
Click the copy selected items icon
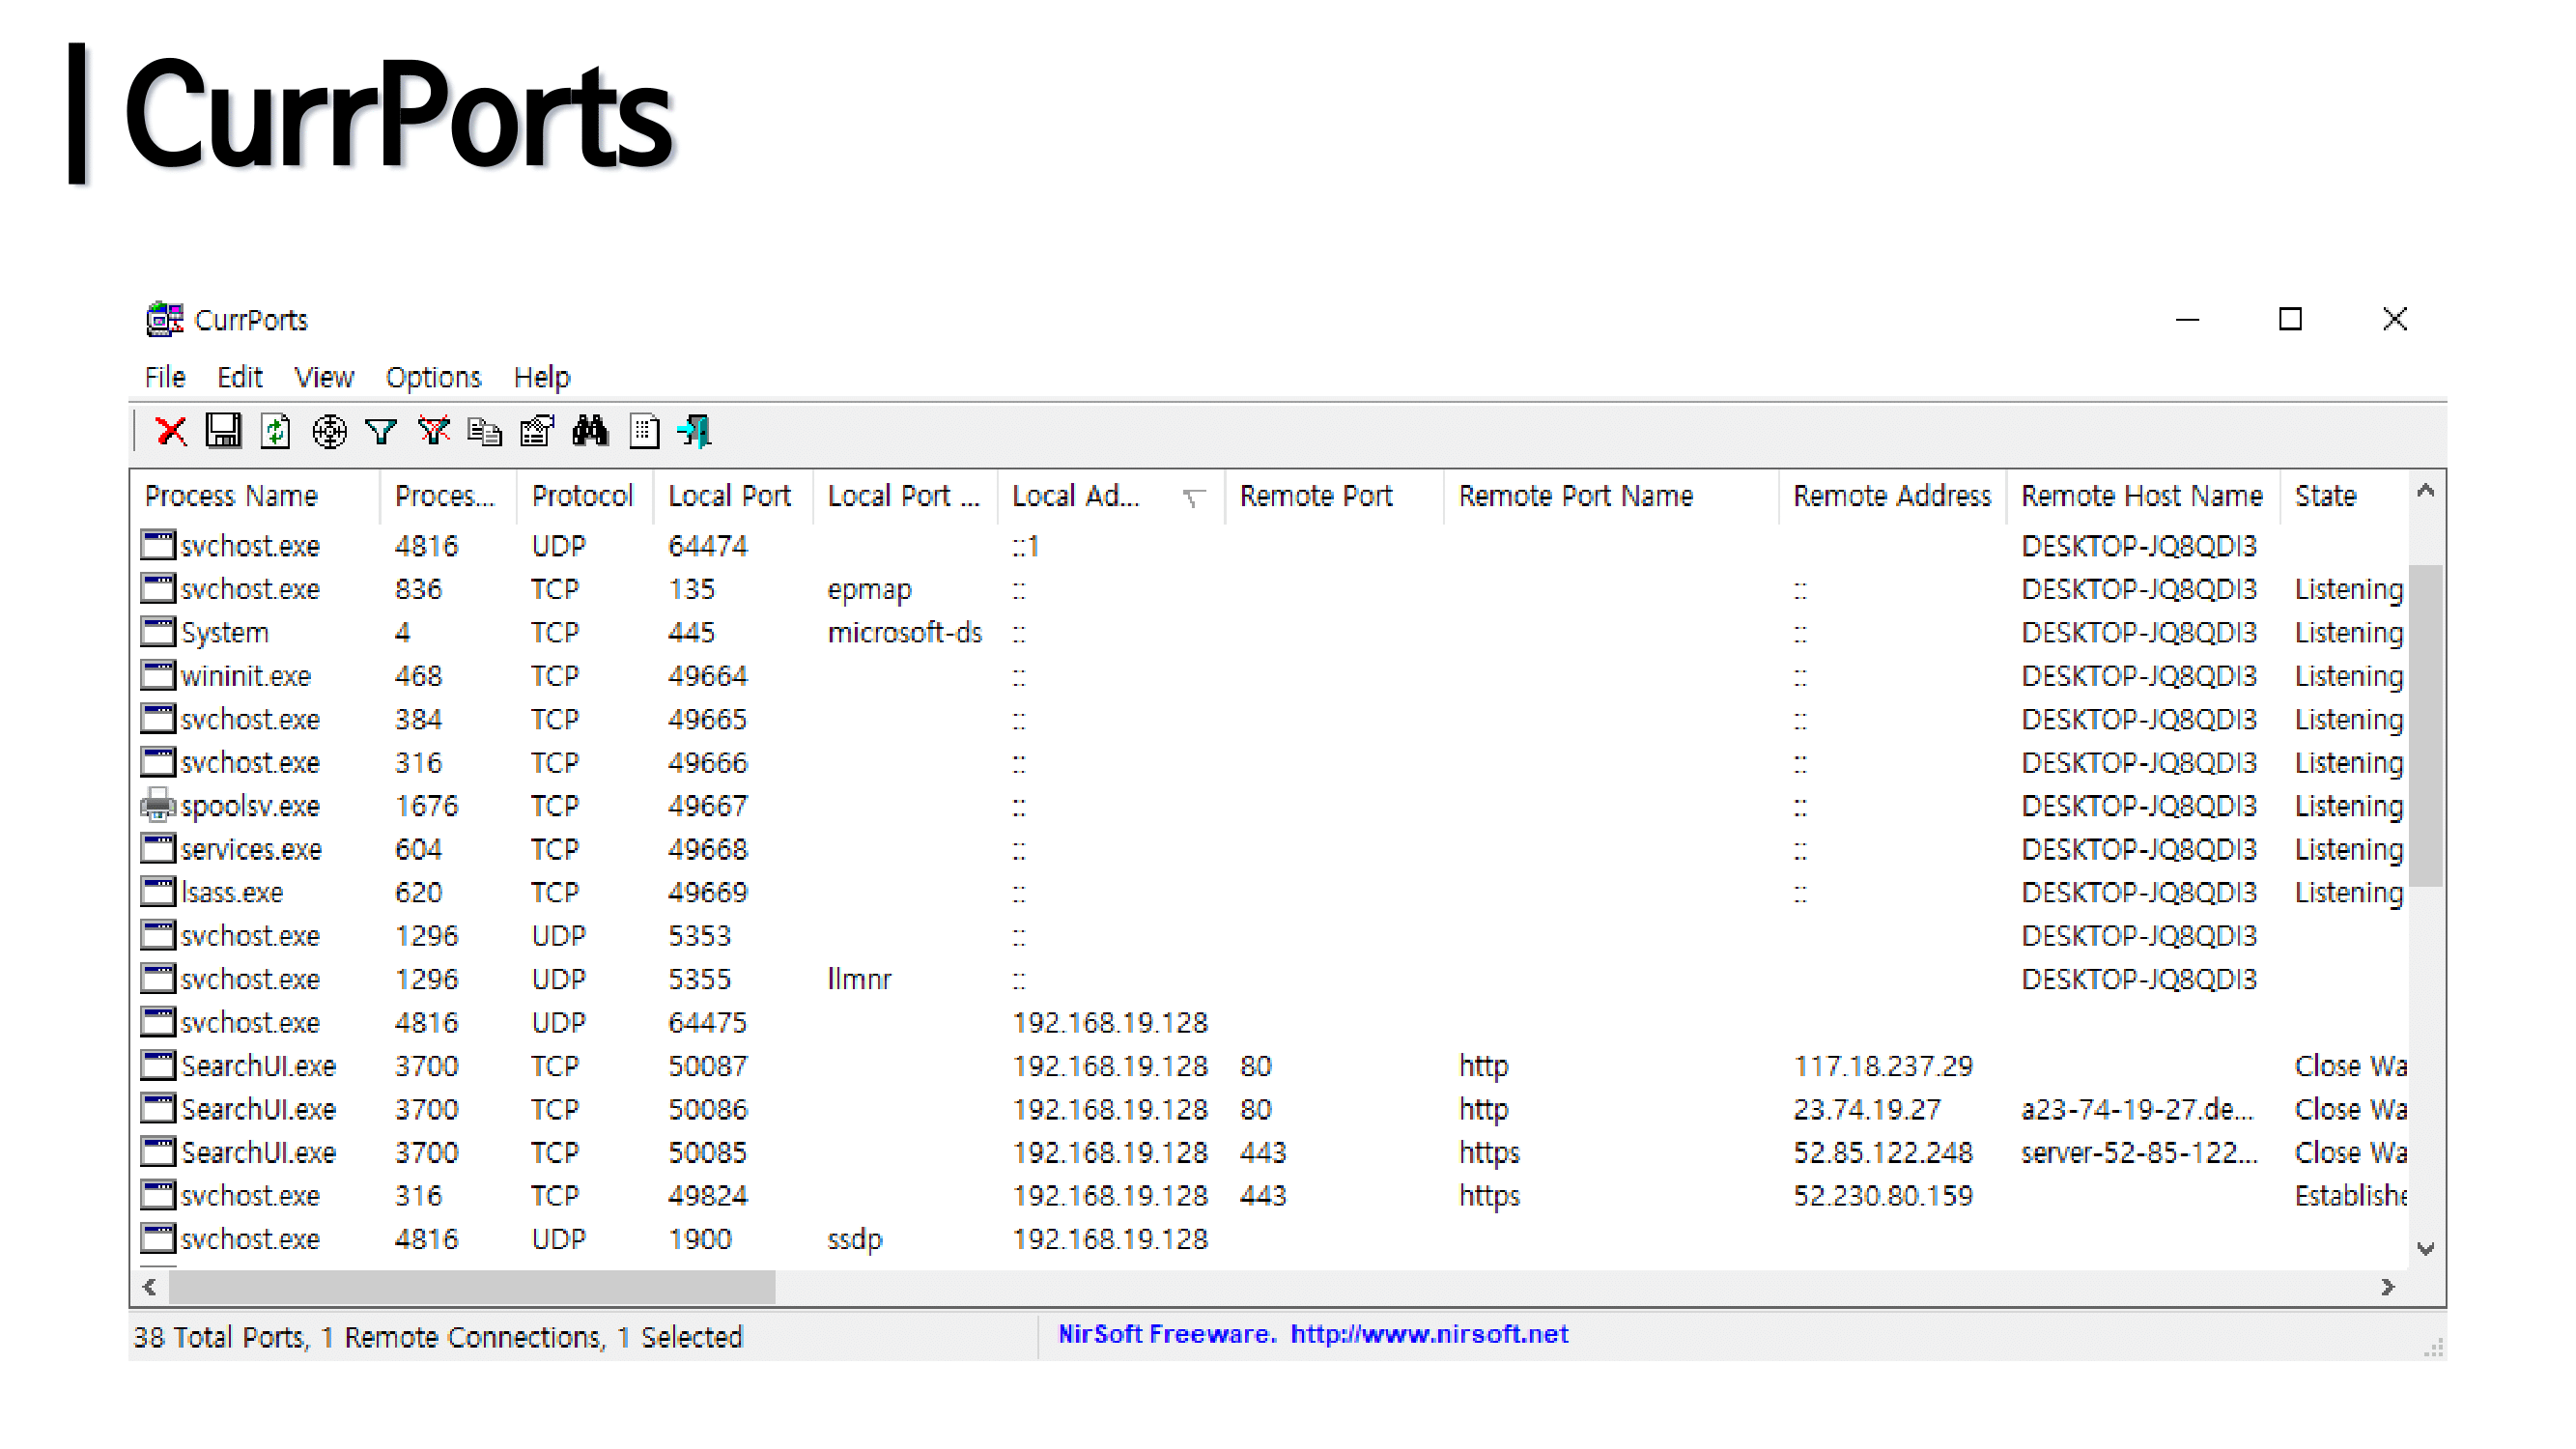[485, 432]
